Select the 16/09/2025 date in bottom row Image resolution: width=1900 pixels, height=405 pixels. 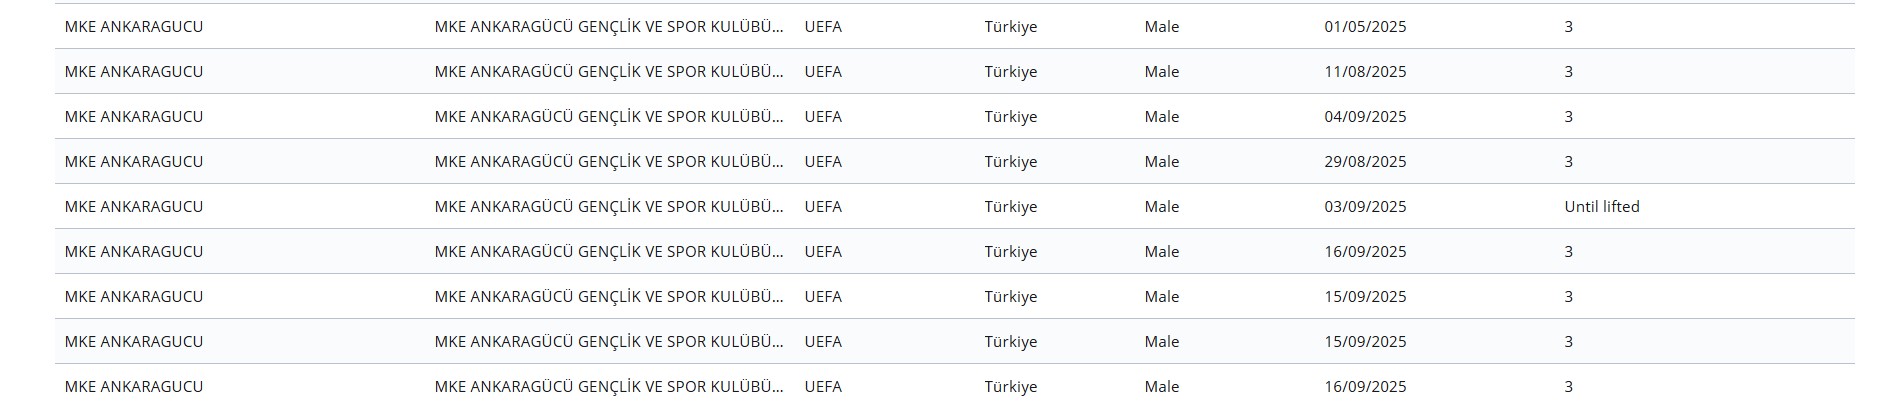point(1365,387)
